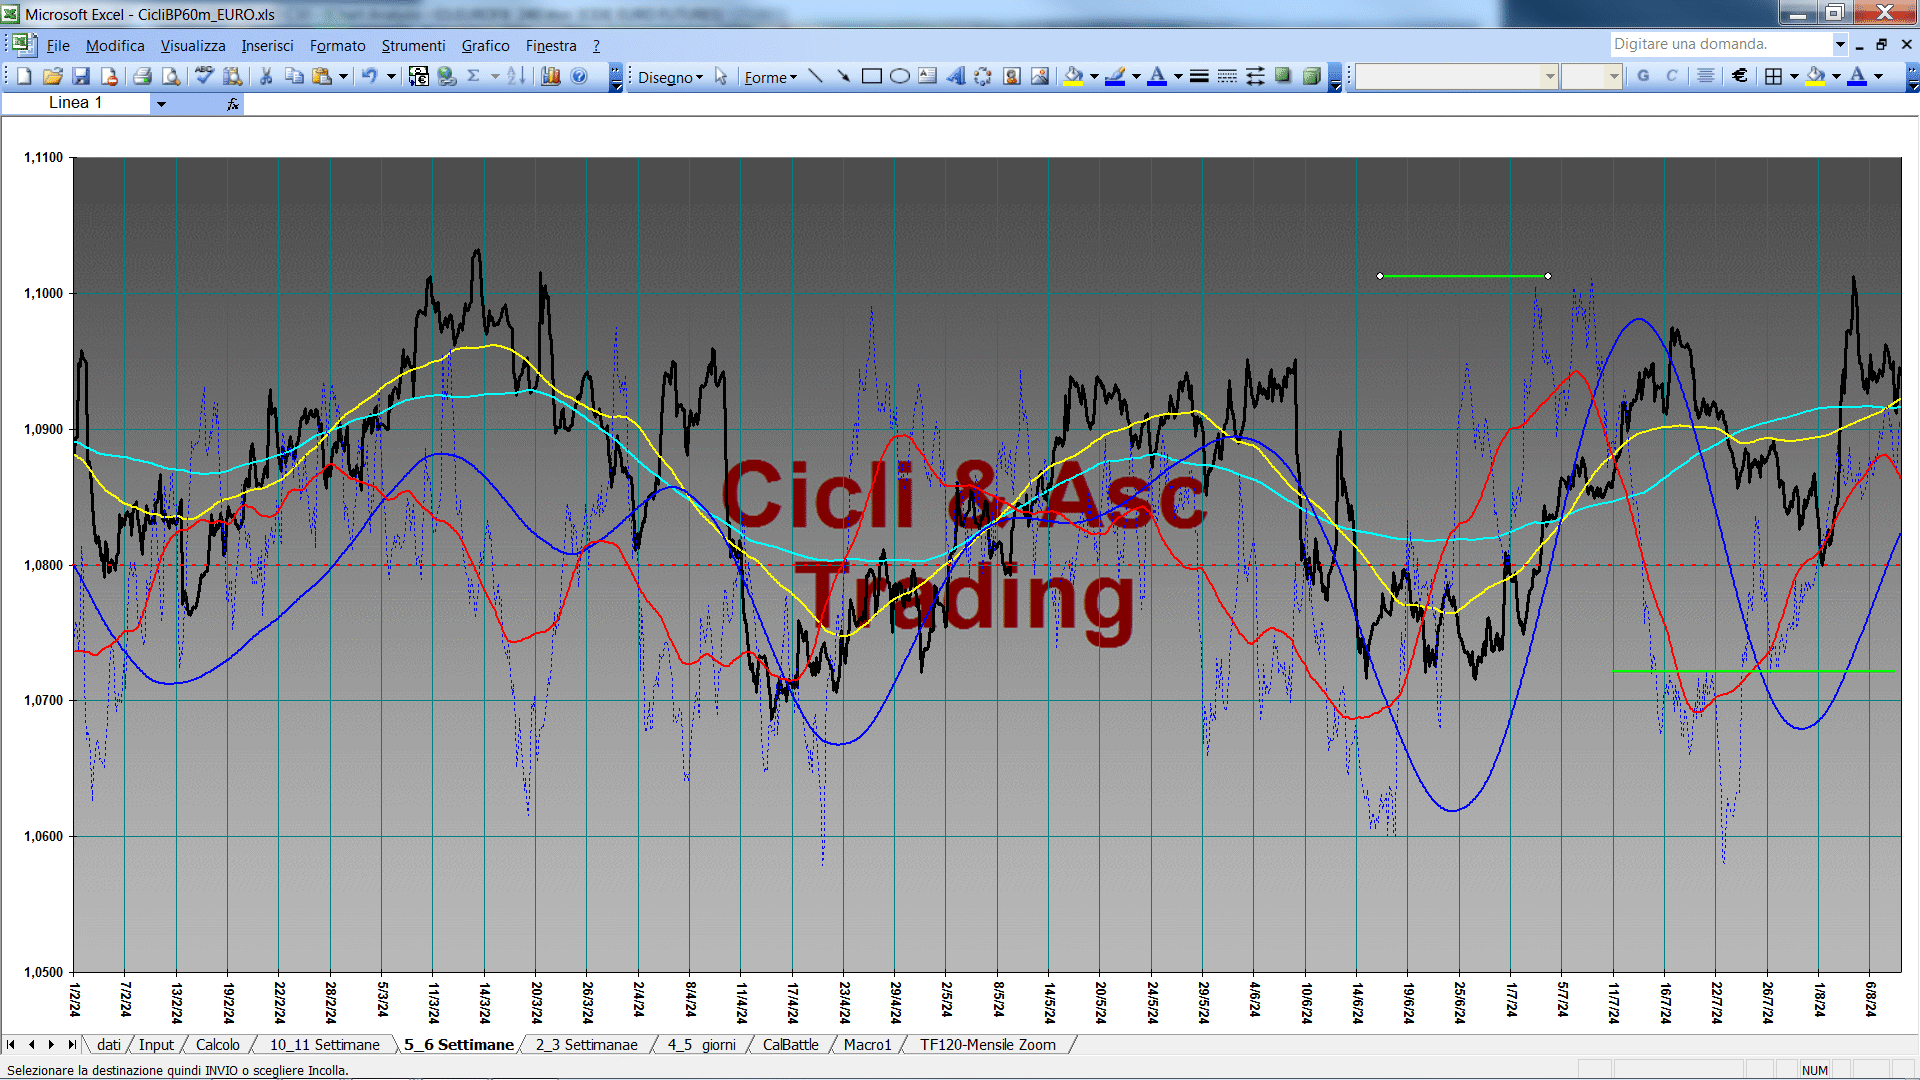
Task: Save the workbook with the floppy icon
Action: (x=81, y=76)
